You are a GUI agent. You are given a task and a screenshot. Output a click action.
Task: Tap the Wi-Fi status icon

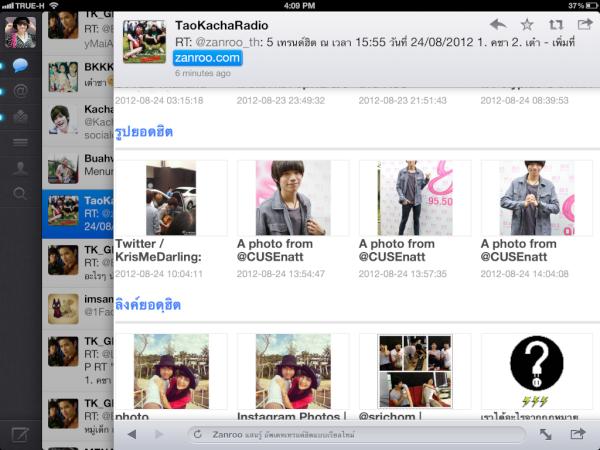54,5
